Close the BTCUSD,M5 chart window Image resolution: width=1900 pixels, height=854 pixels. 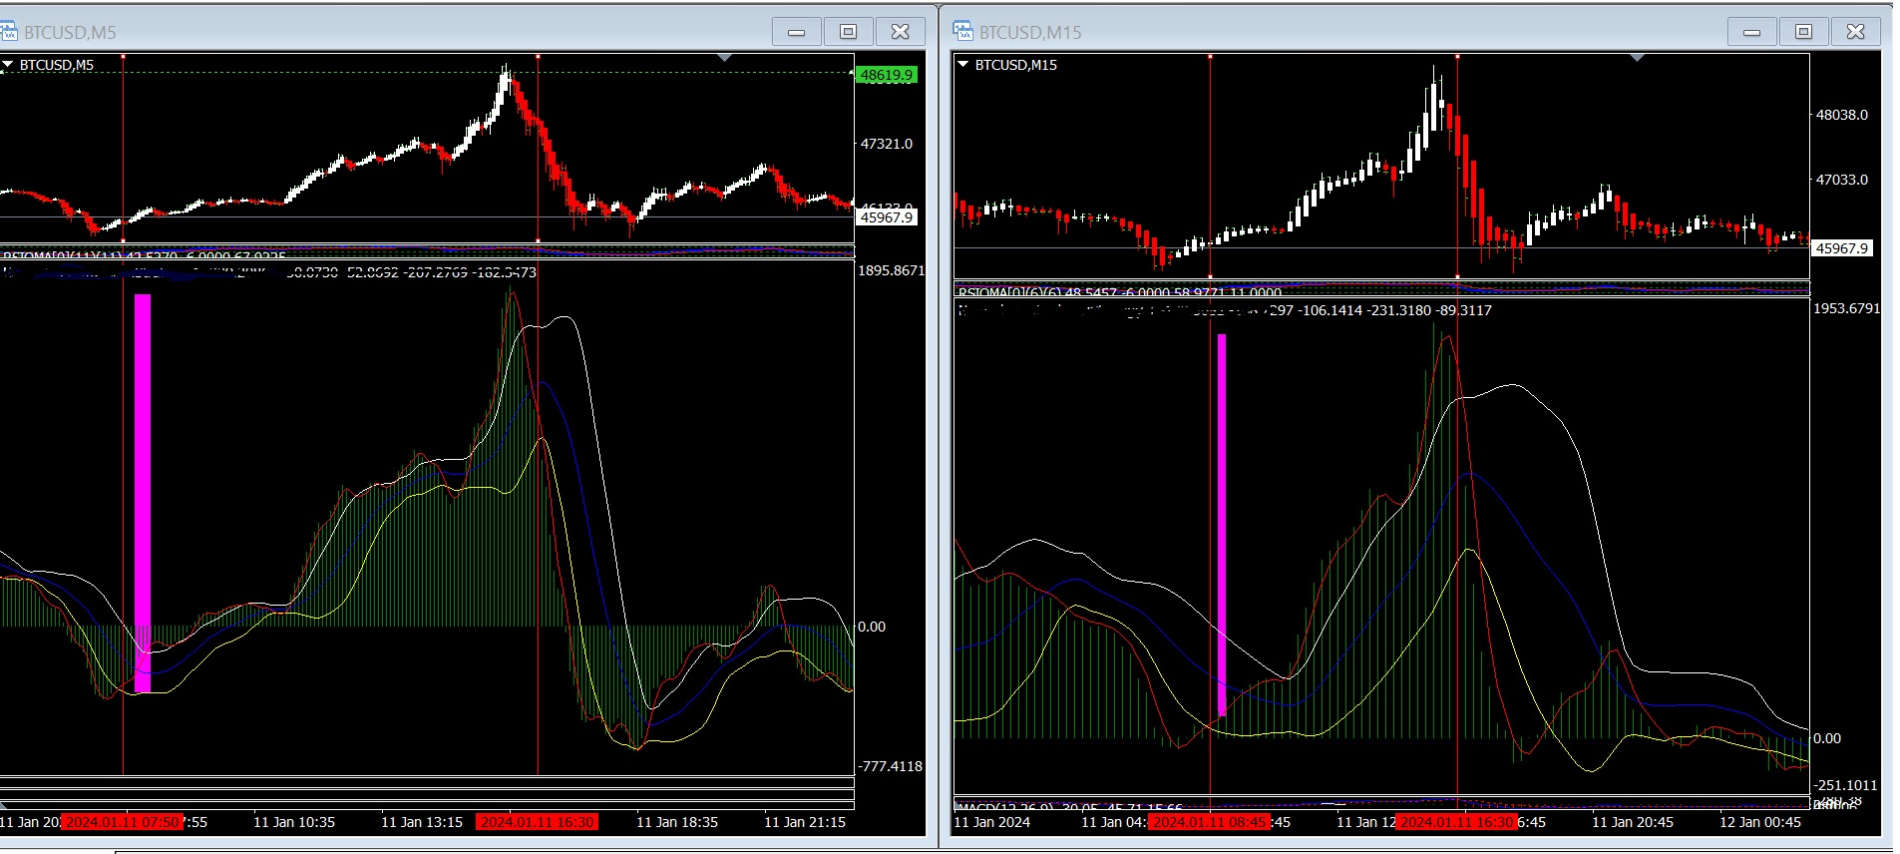point(901,32)
